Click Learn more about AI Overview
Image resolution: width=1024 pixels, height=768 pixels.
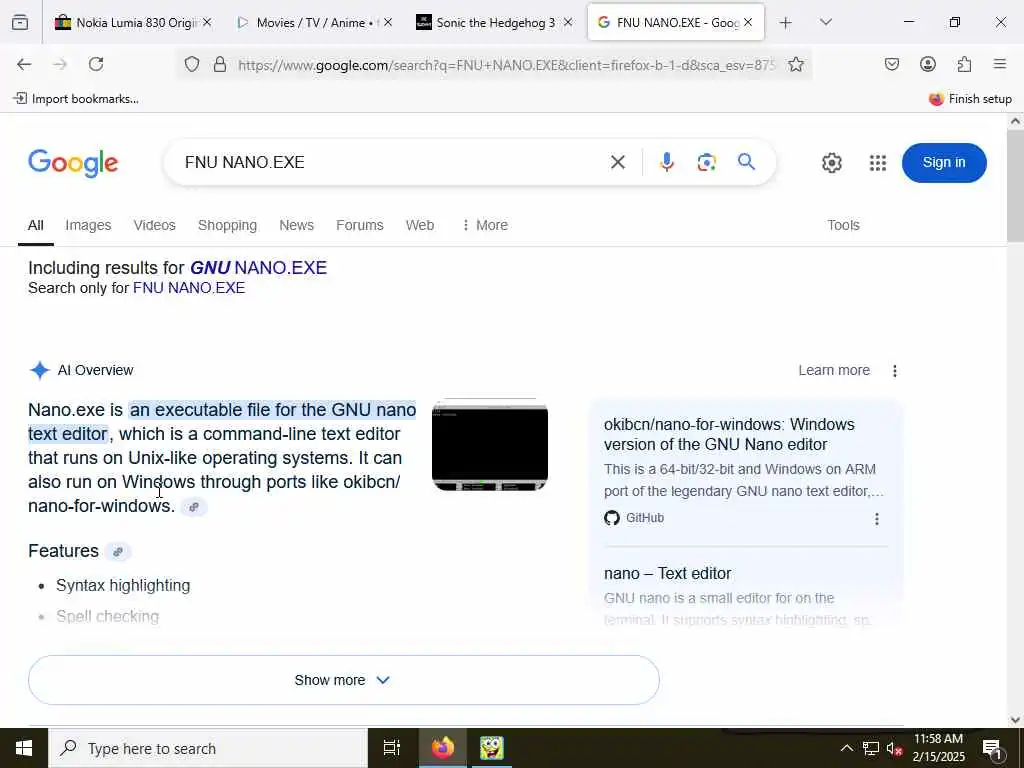click(x=834, y=370)
